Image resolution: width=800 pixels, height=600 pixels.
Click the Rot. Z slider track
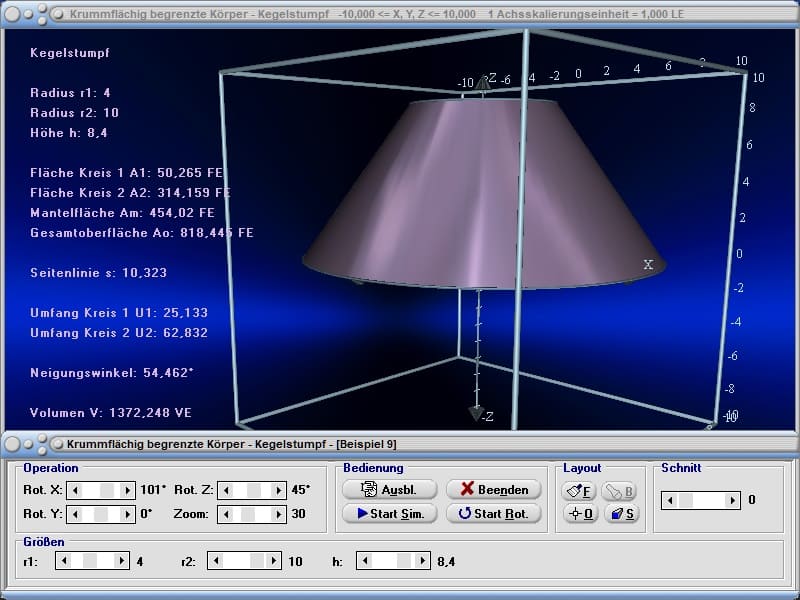click(252, 490)
